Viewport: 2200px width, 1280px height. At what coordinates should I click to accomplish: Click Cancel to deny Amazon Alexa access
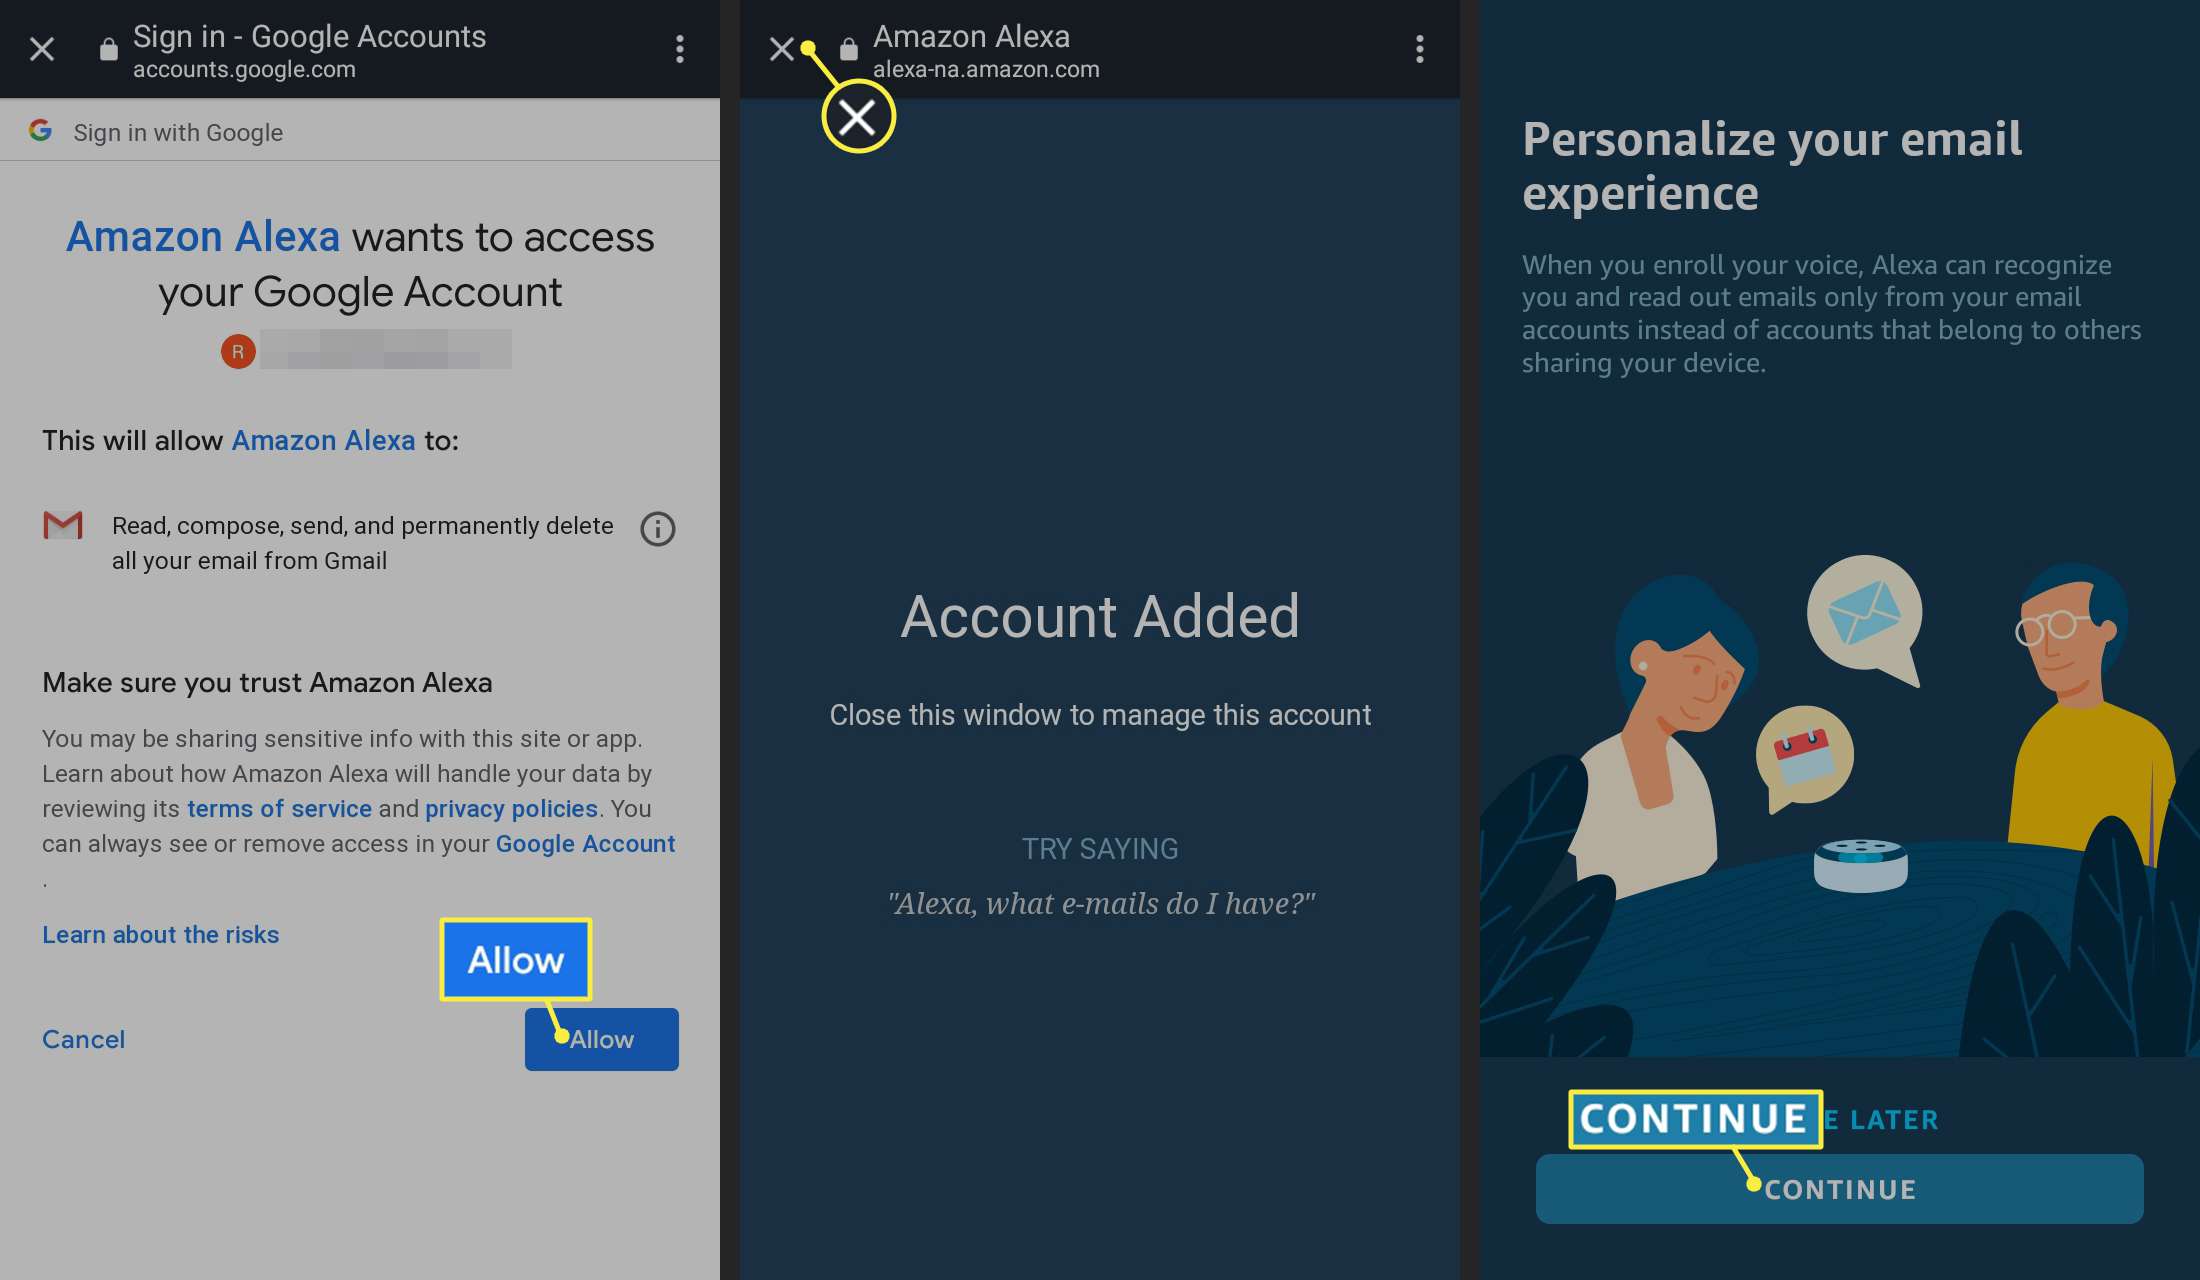pos(82,1038)
